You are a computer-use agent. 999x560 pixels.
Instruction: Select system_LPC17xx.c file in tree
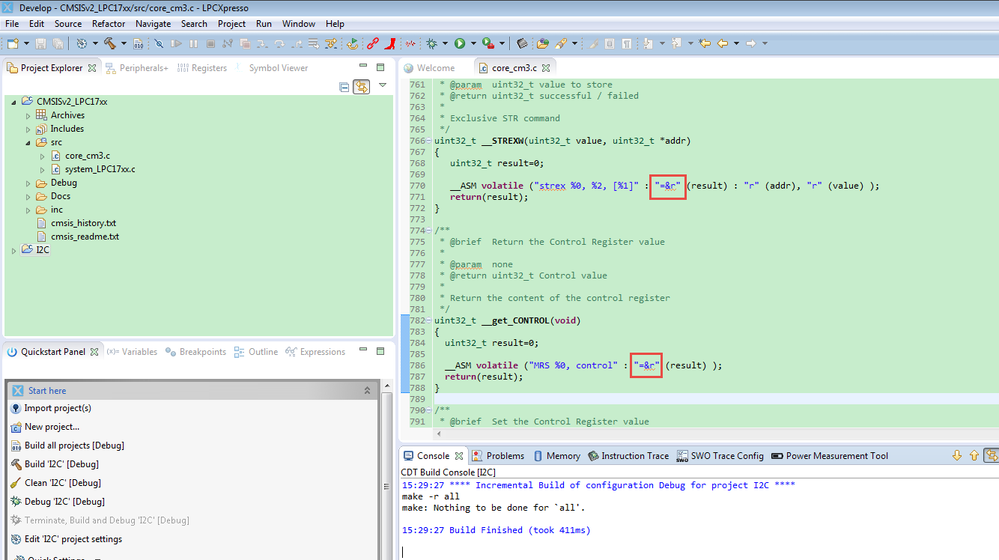(100, 169)
